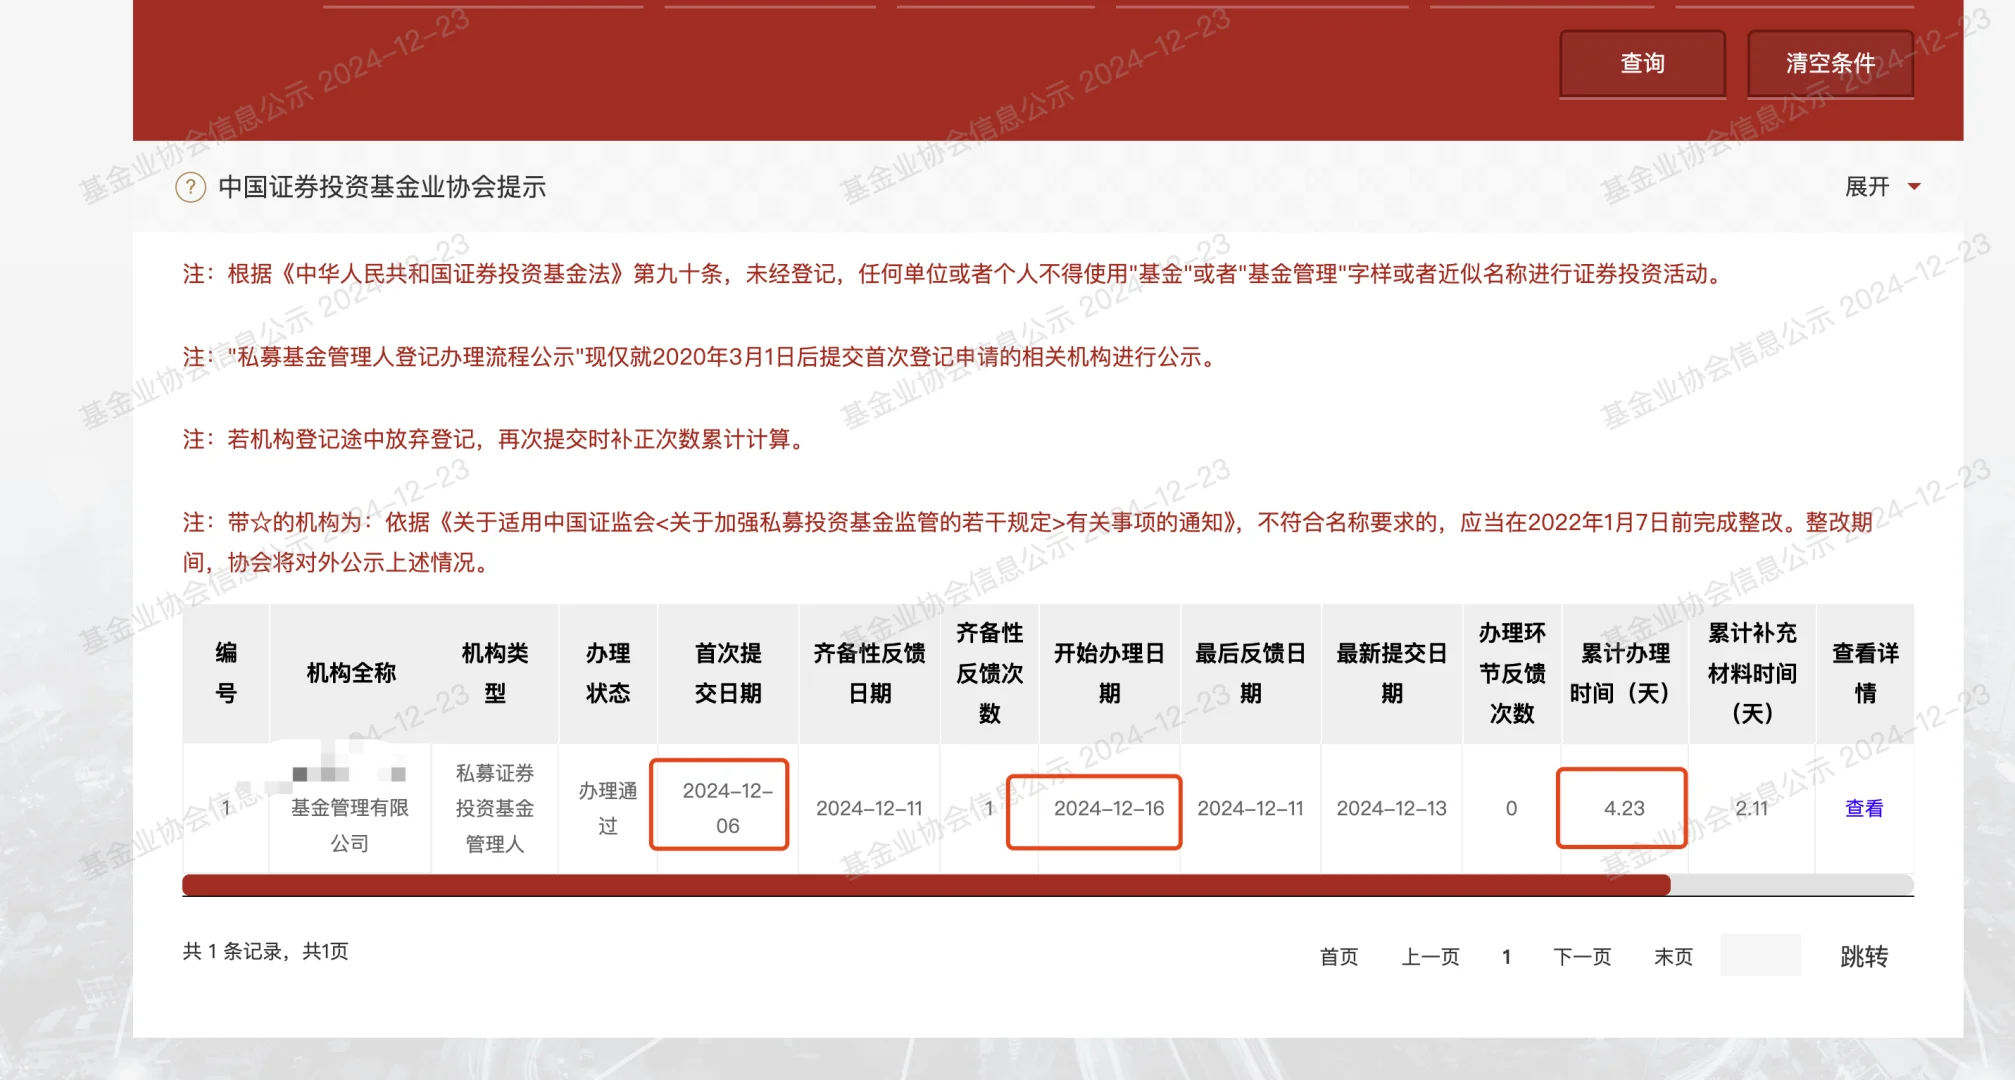
Task: Select page number 1
Action: 1506,957
